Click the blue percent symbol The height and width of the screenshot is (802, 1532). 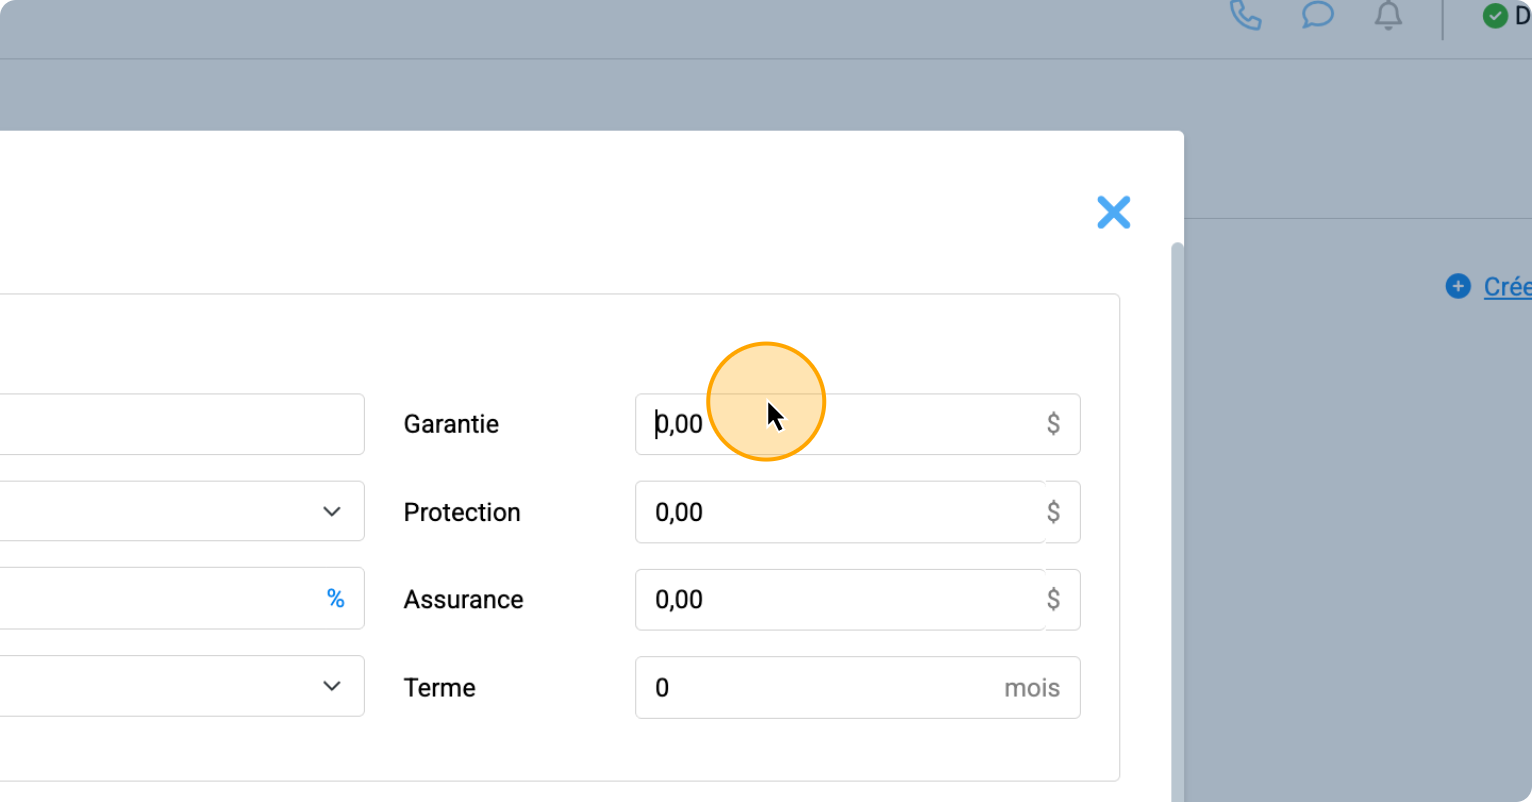coord(336,599)
